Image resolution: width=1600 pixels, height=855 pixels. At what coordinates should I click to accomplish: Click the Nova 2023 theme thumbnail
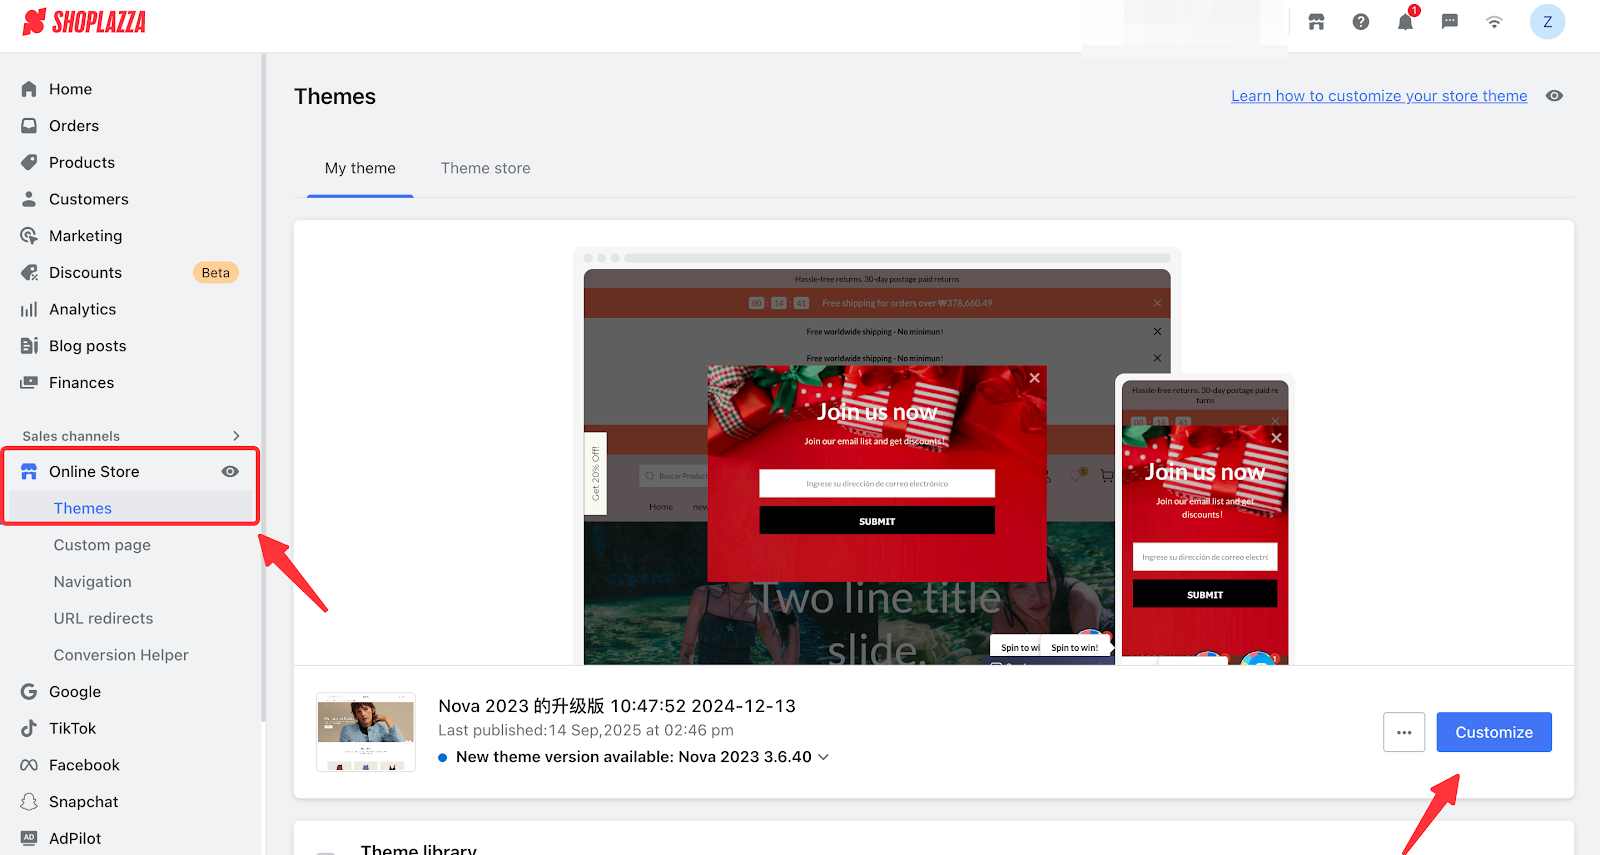pos(366,732)
